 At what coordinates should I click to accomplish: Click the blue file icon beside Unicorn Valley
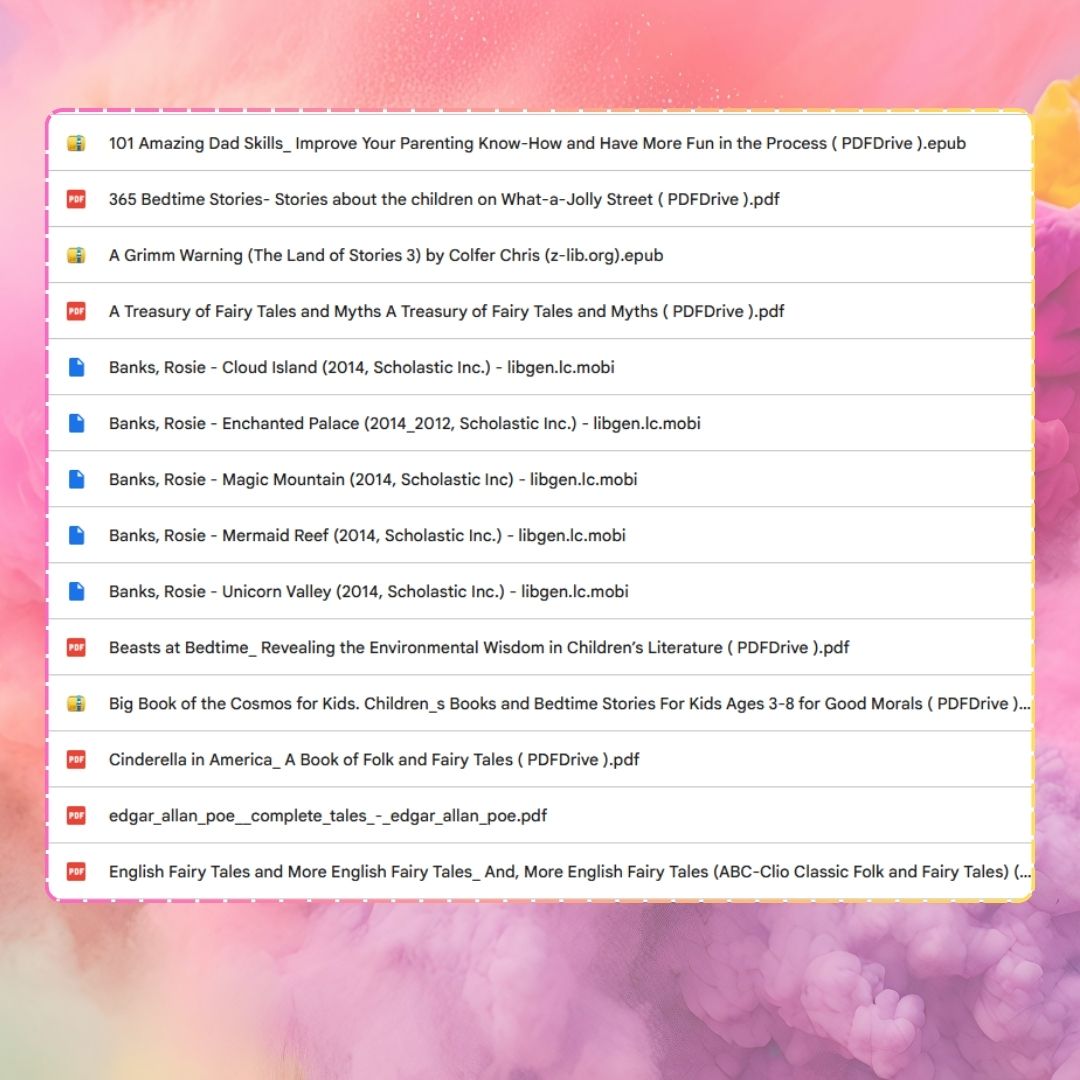(x=76, y=591)
